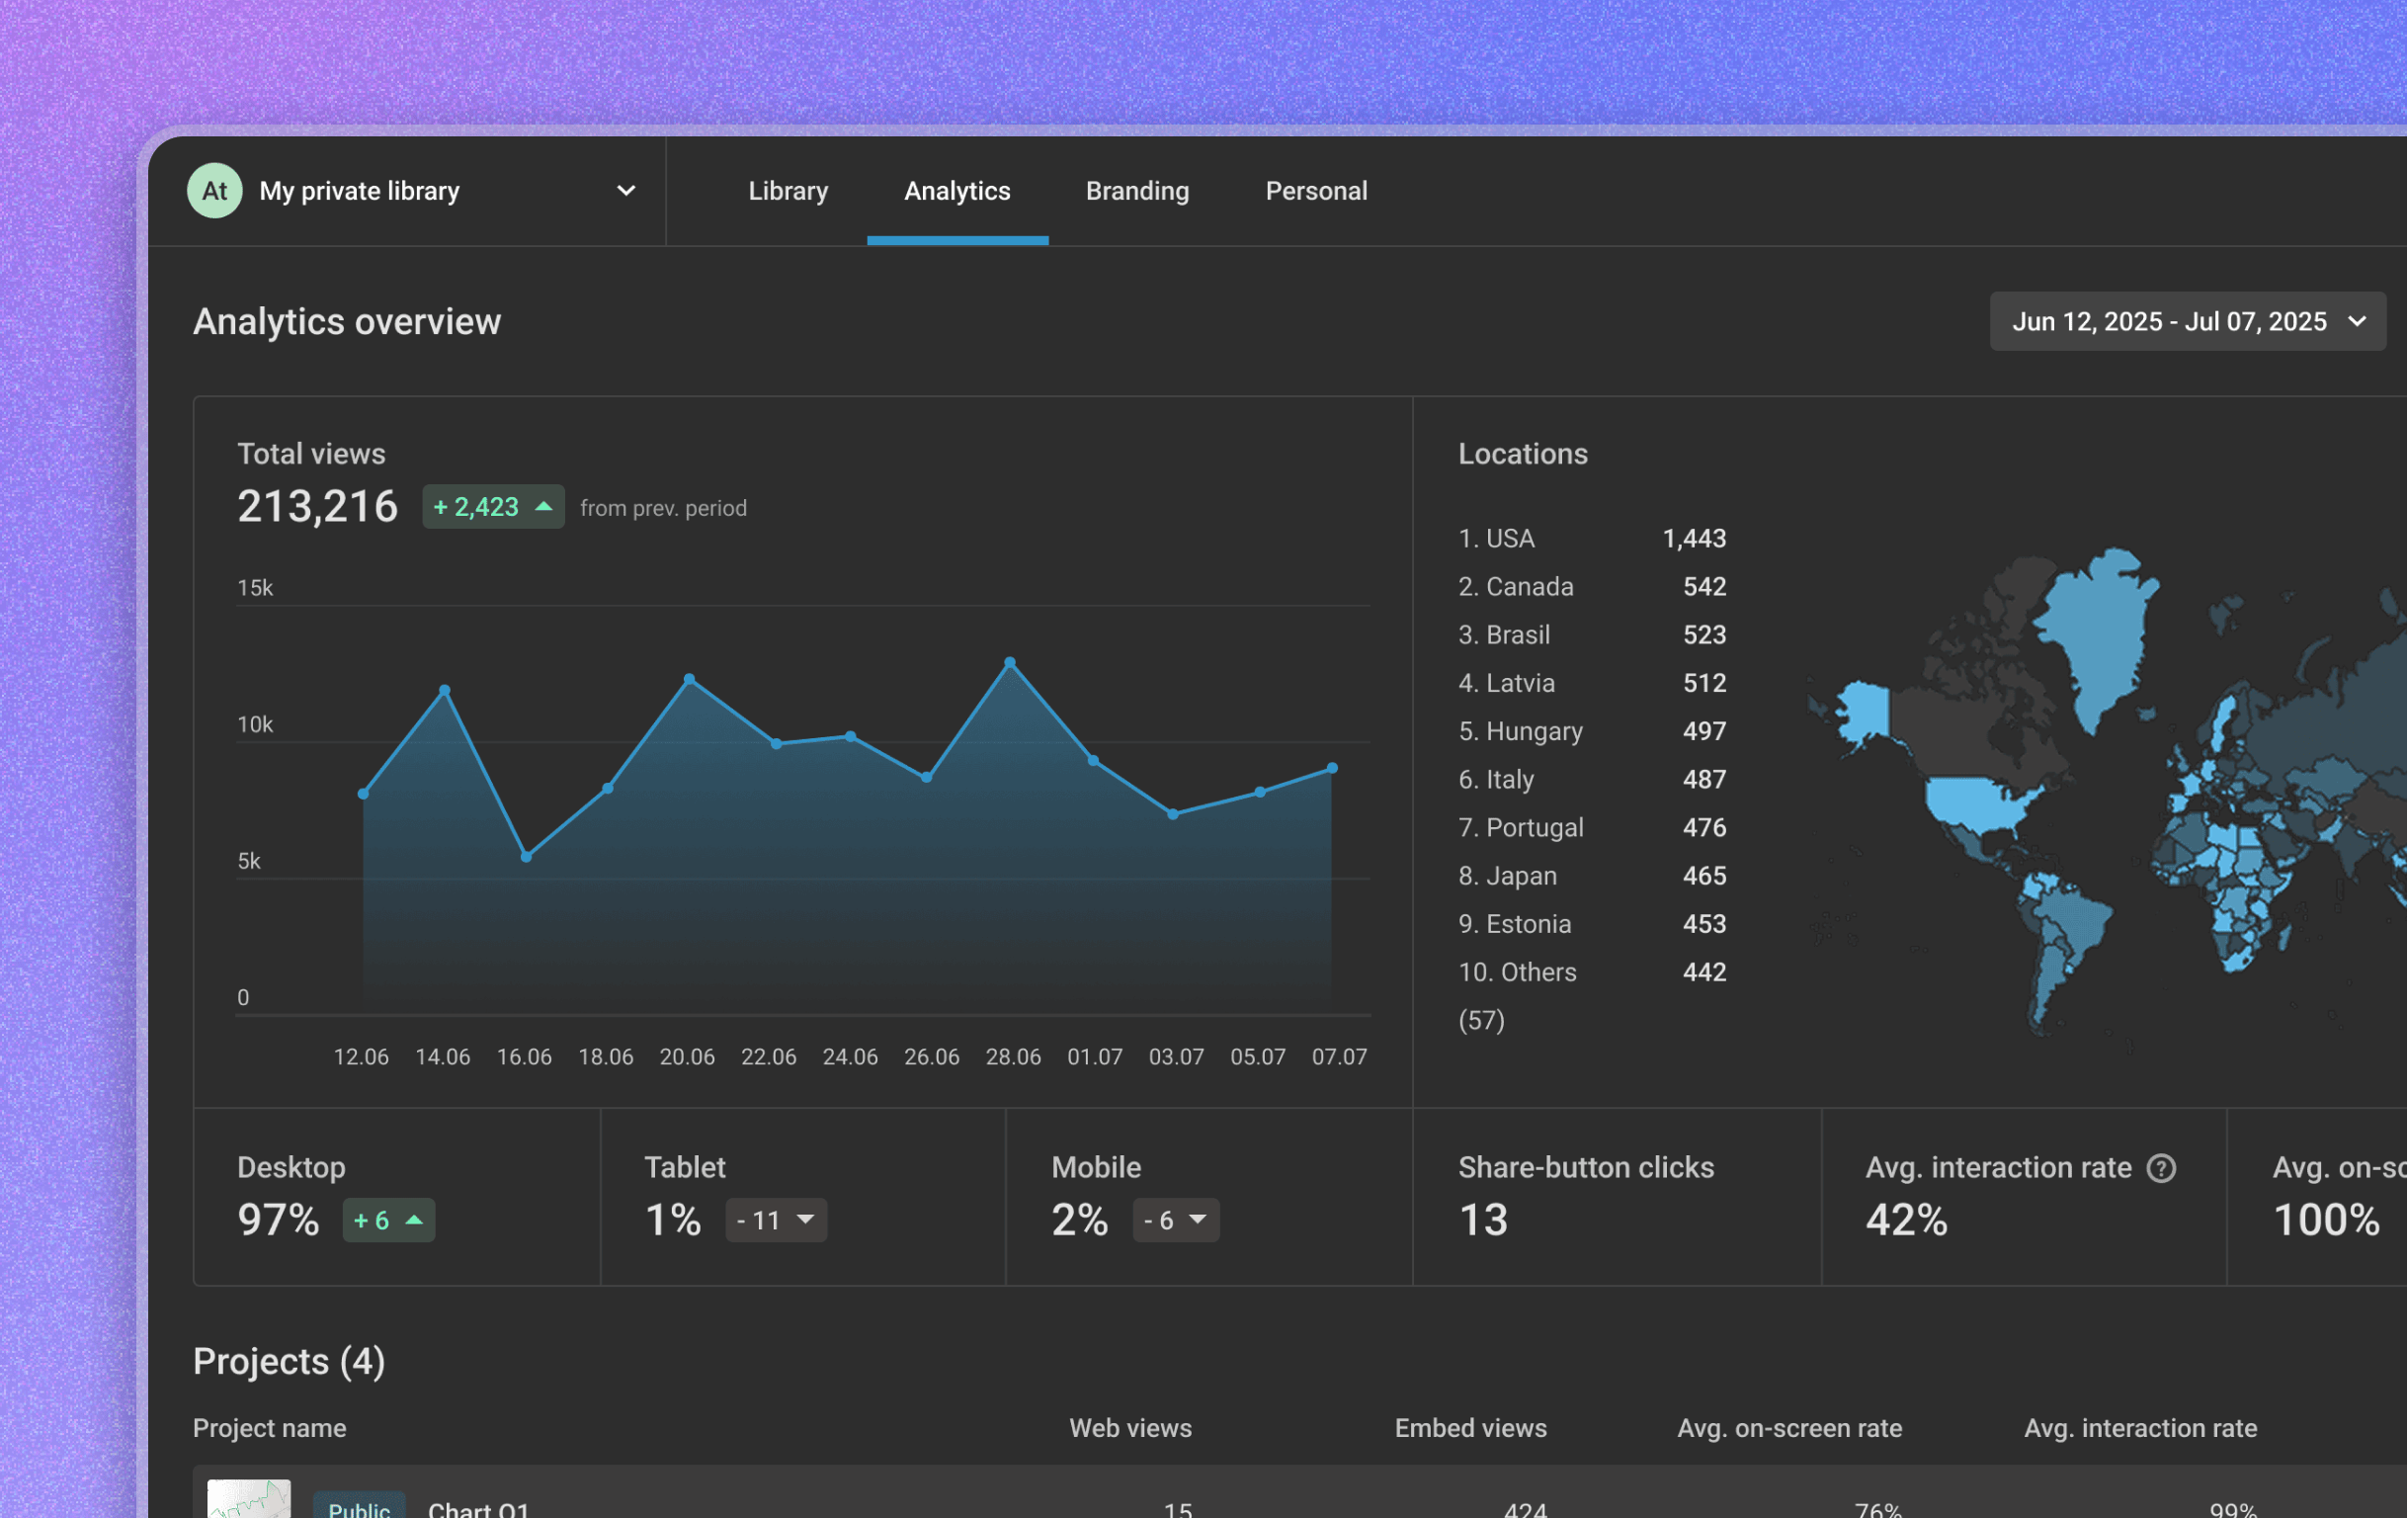Viewport: 2408px width, 1518px height.
Task: Click the Mobile -6 change badge
Action: click(1175, 1220)
